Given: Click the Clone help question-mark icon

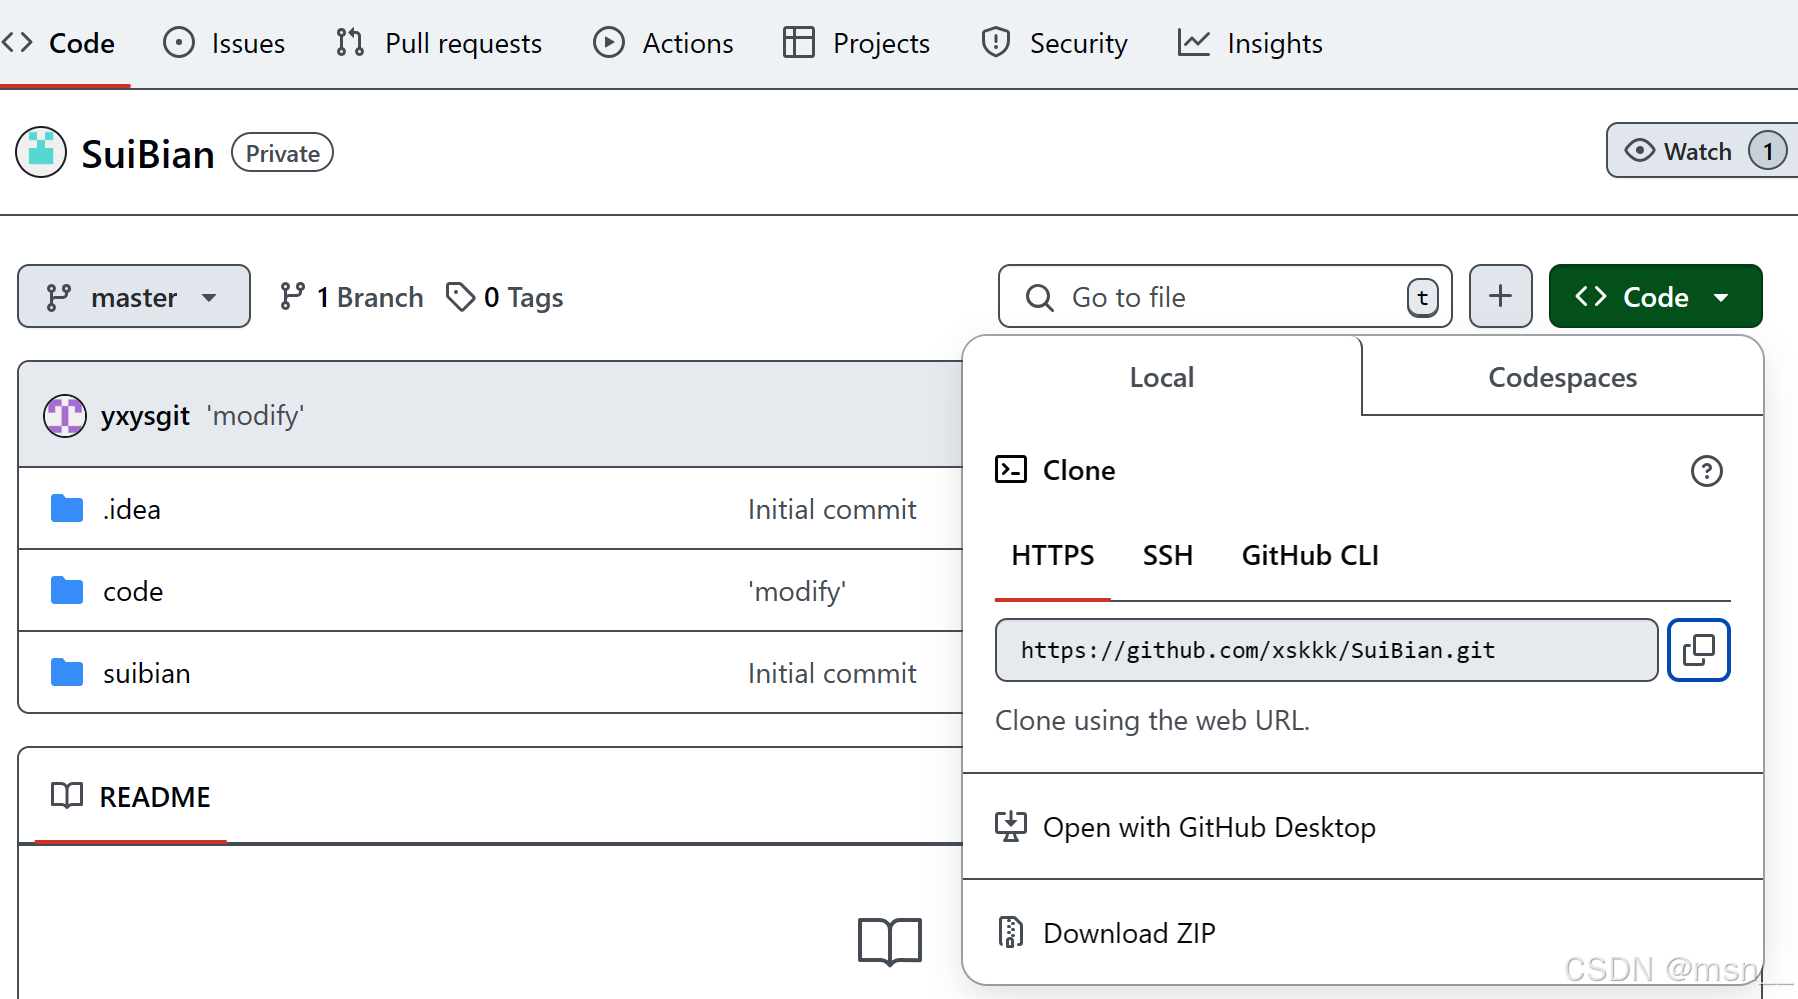Looking at the screenshot, I should click(x=1707, y=471).
